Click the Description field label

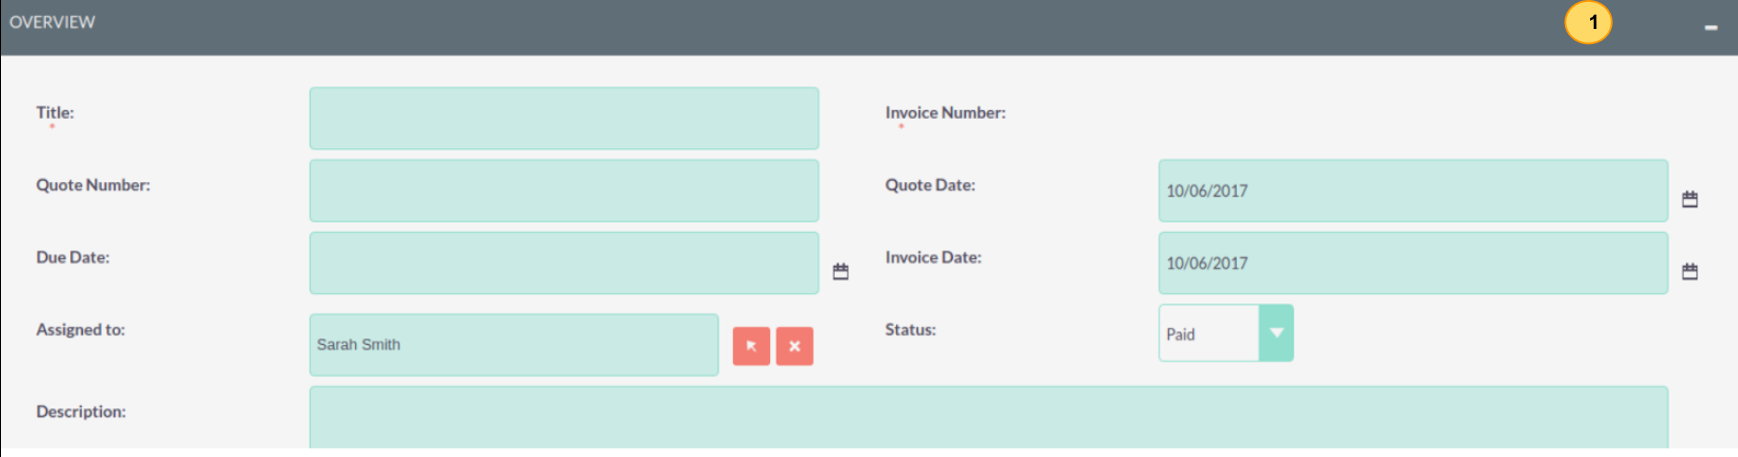point(81,412)
